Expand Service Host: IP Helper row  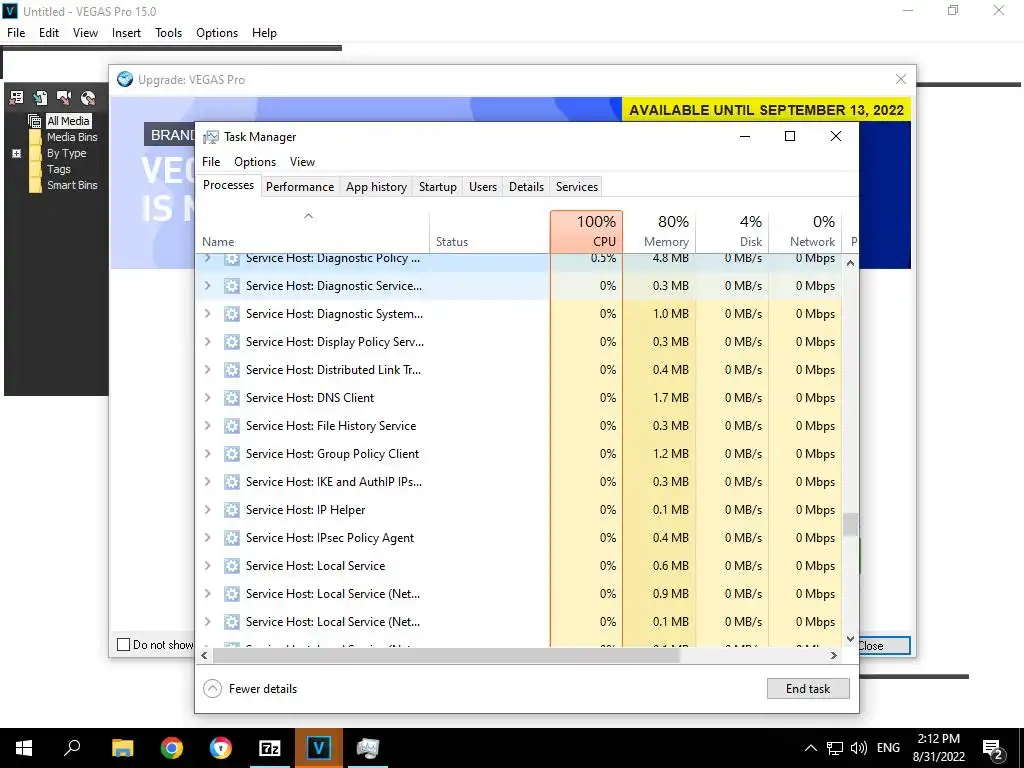pos(208,510)
